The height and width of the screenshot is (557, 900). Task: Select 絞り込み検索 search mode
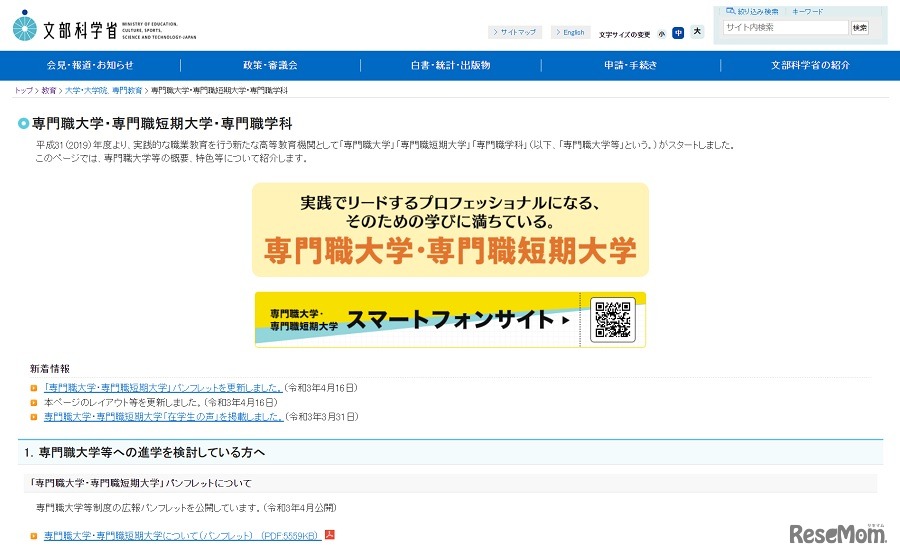click(758, 11)
